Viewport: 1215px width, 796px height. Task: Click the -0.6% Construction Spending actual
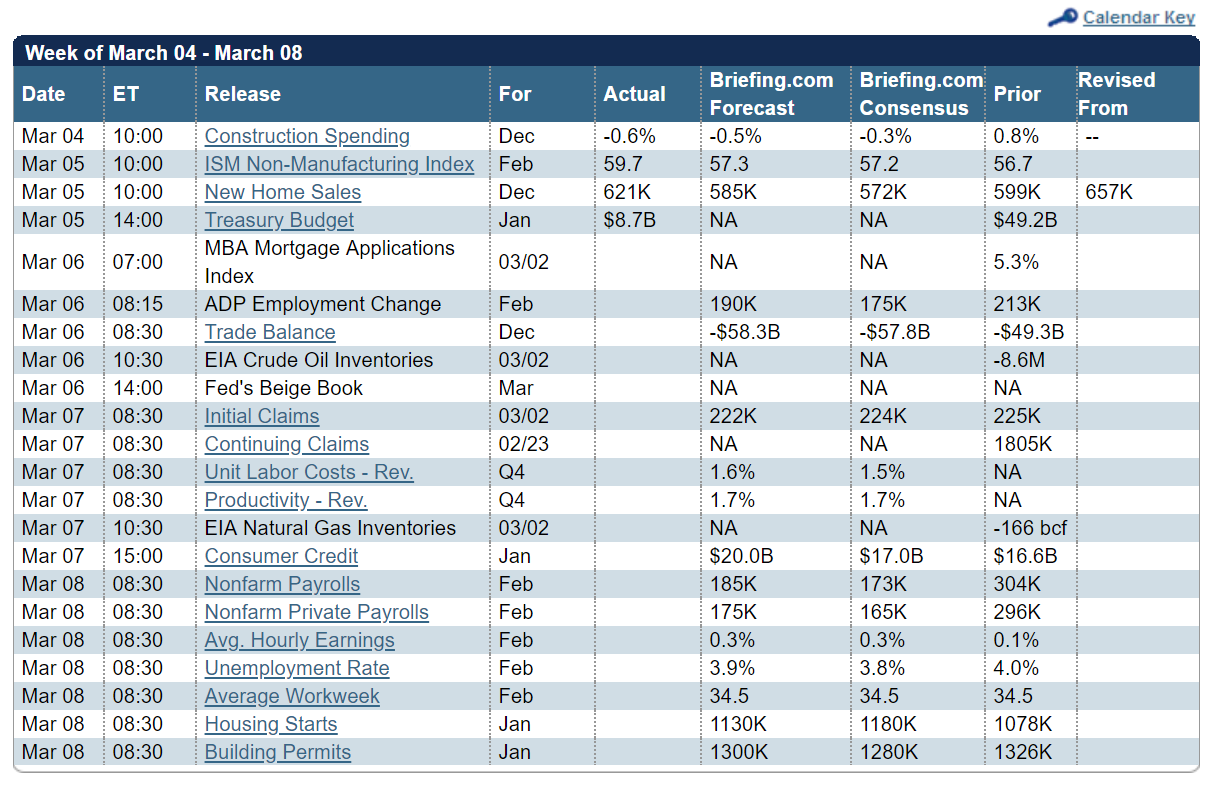click(630, 136)
